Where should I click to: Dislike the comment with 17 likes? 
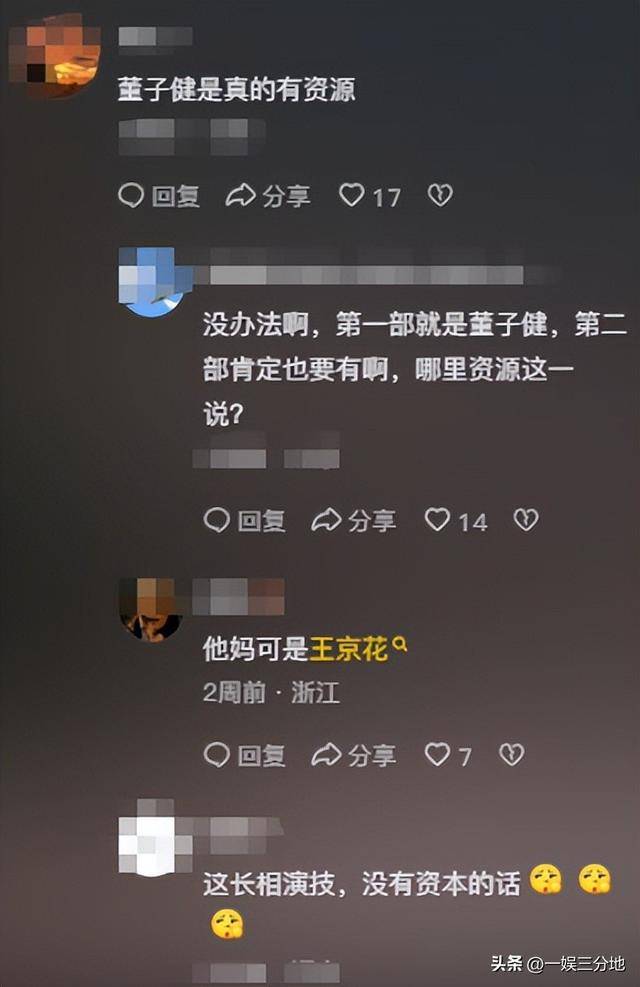pyautogui.click(x=440, y=195)
